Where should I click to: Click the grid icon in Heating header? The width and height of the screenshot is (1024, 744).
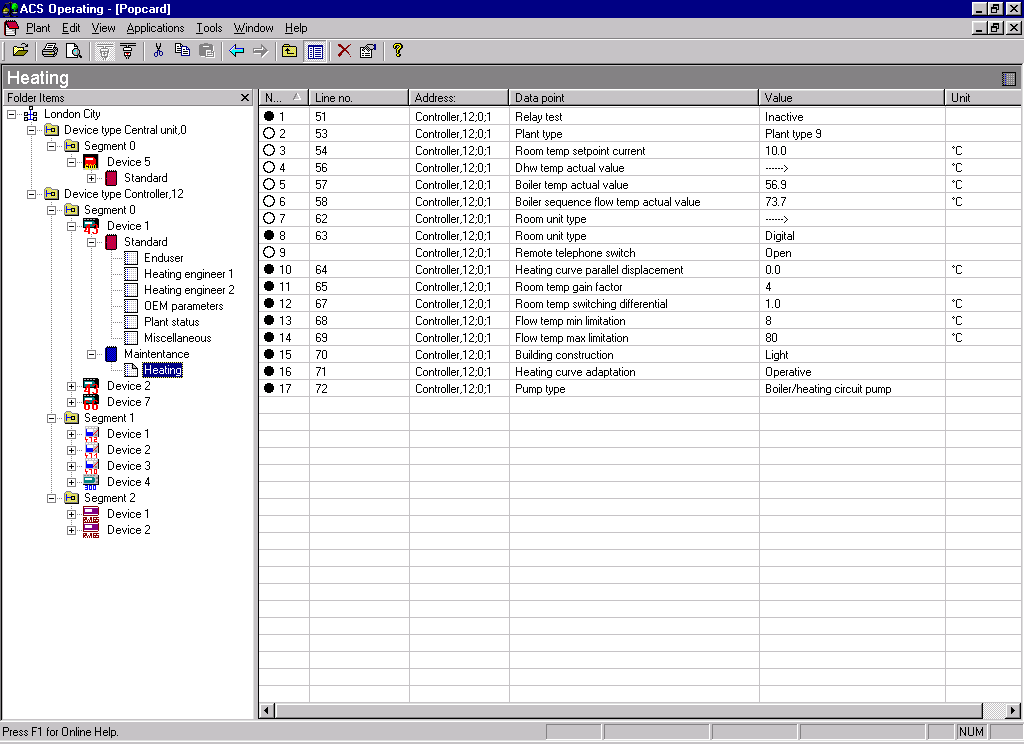[1008, 79]
